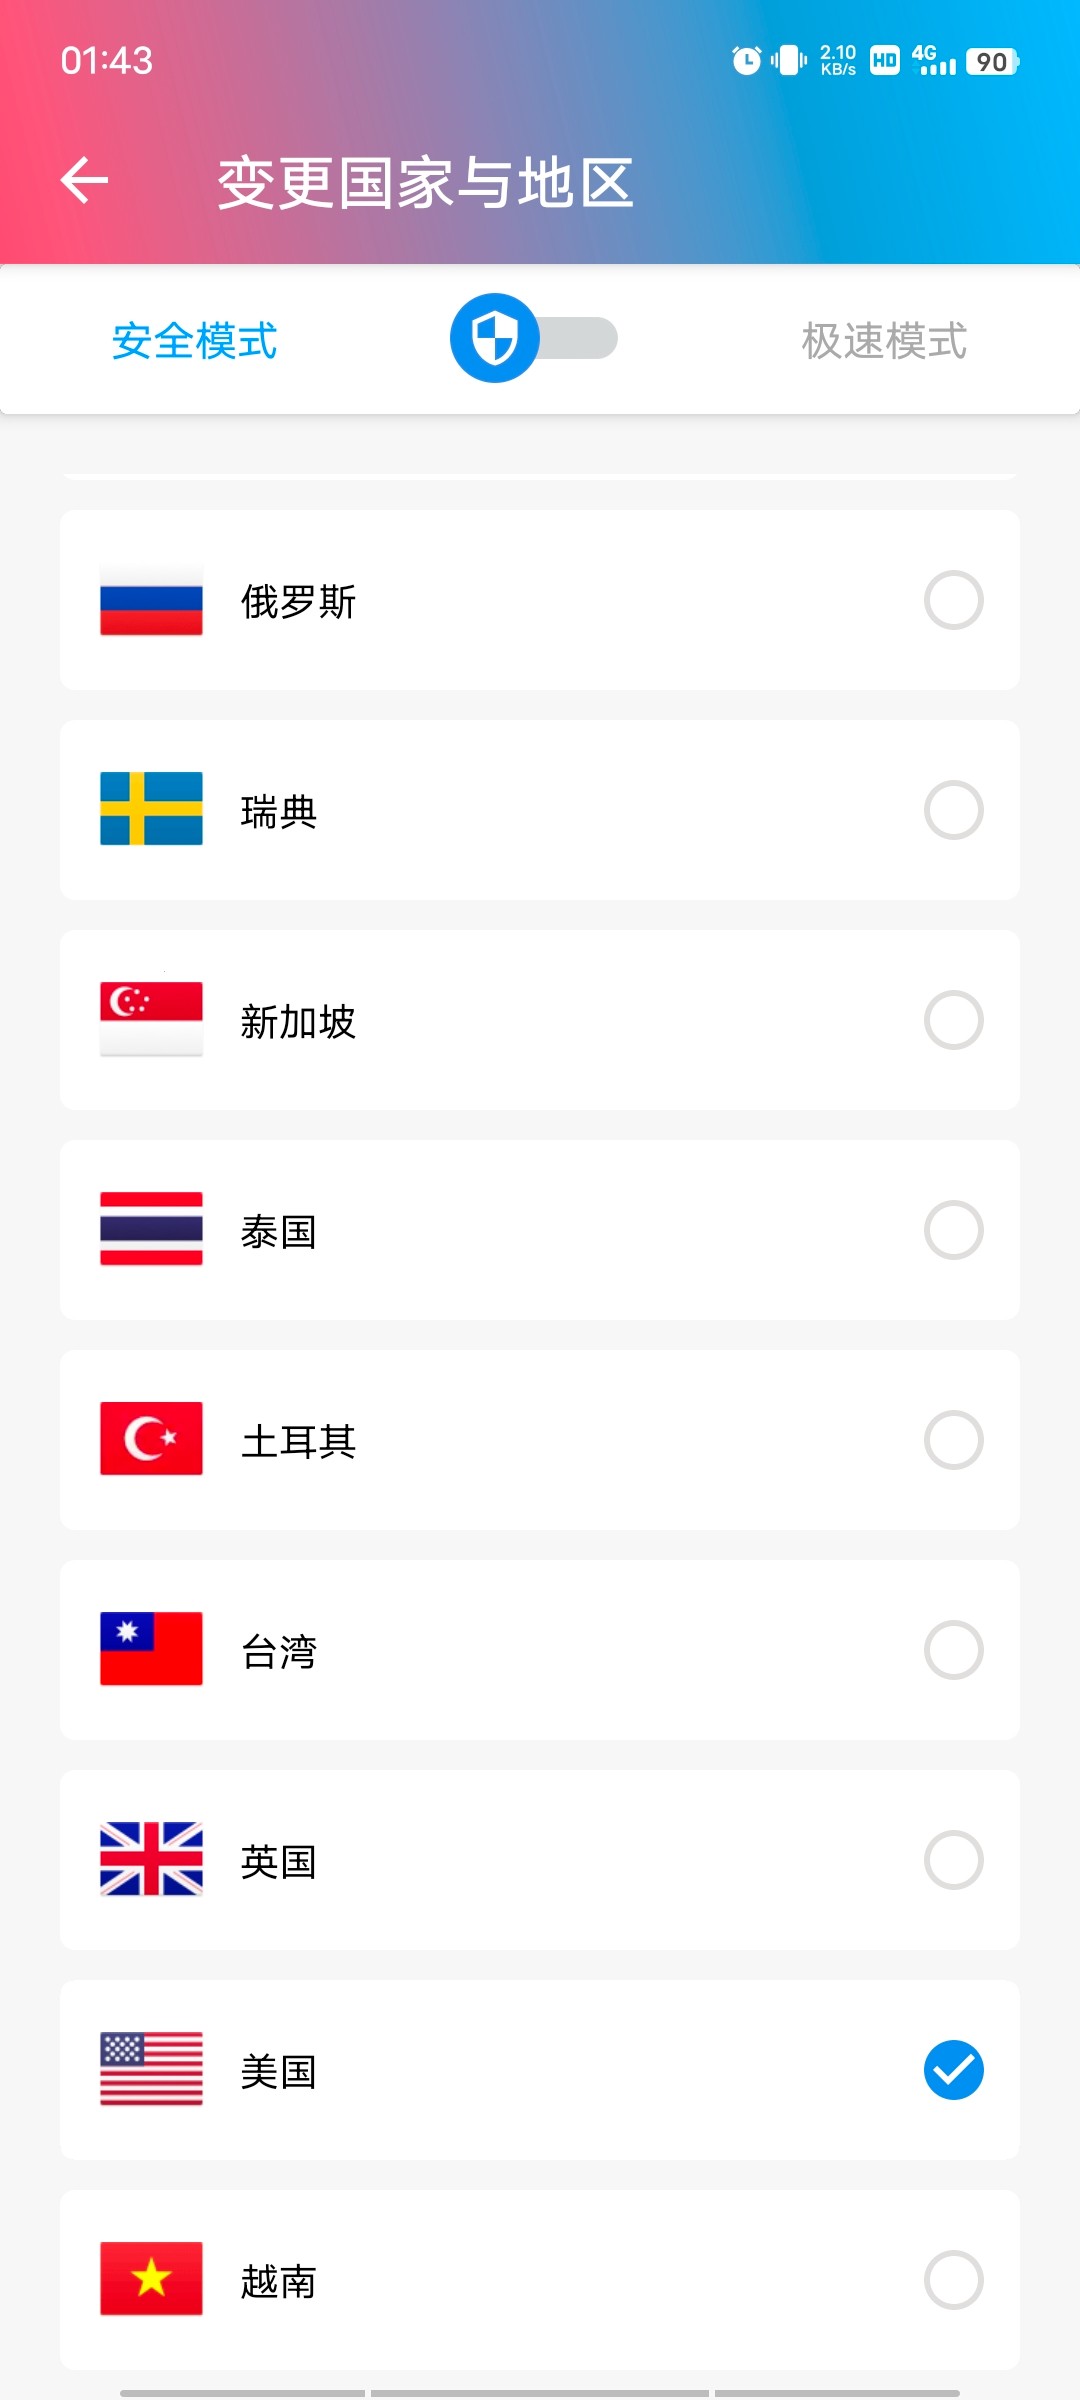Tap the battery indicator in status bar
This screenshot has height=2400, width=1080.
click(x=992, y=62)
